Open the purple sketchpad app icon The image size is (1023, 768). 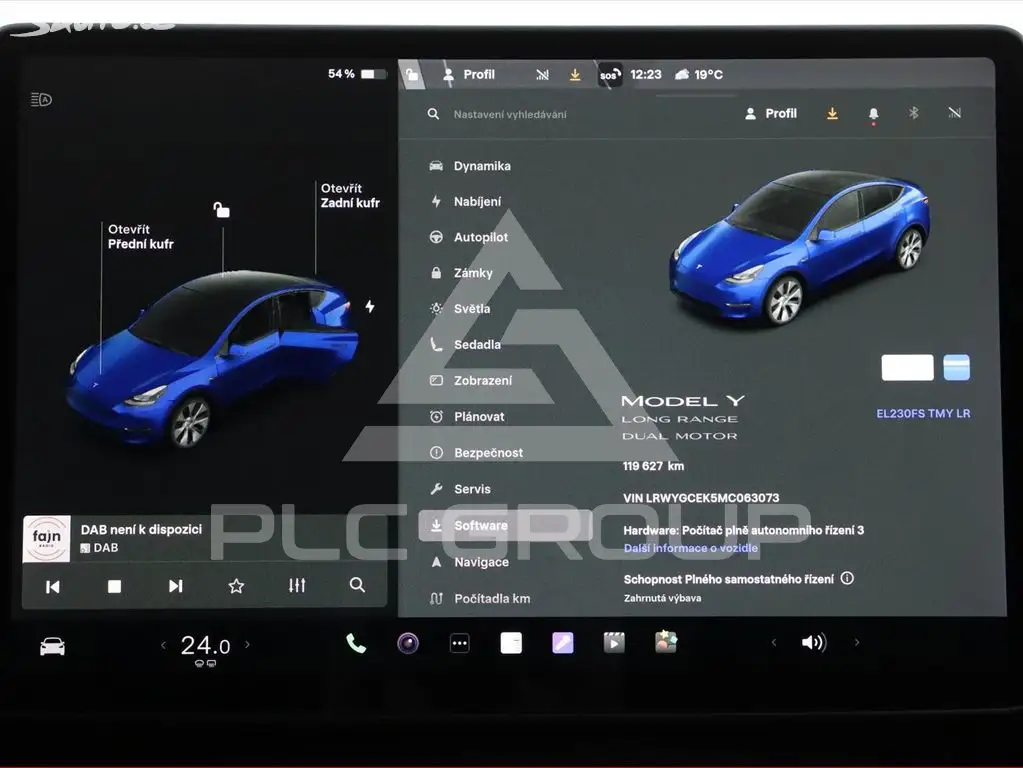pyautogui.click(x=562, y=643)
